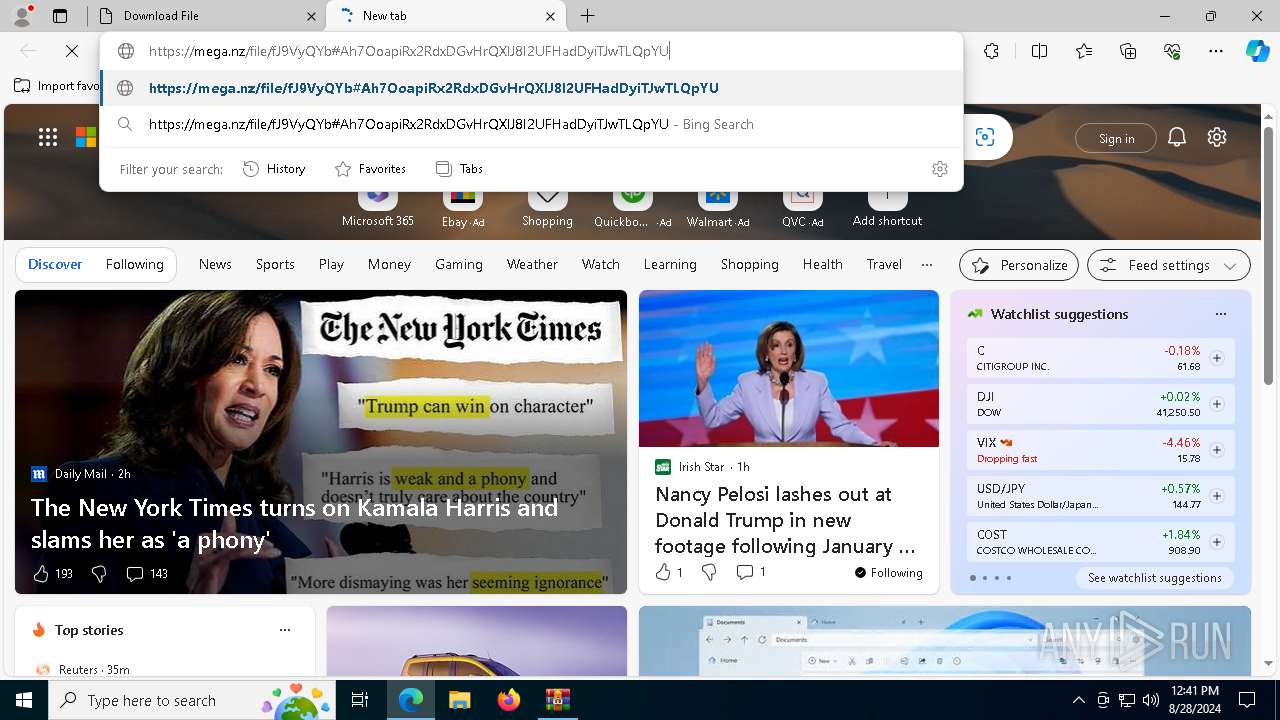This screenshot has height=720, width=1280.
Task: Stop loading the page with the X button
Action: click(x=72, y=51)
